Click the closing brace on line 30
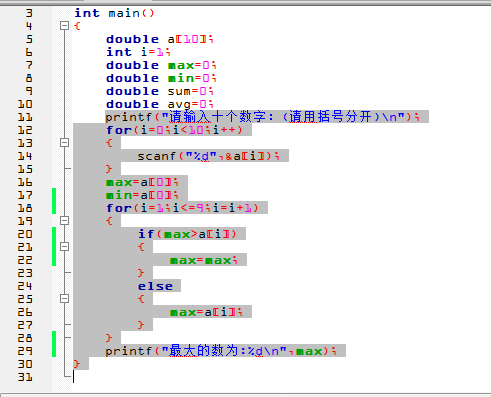 [x=77, y=364]
